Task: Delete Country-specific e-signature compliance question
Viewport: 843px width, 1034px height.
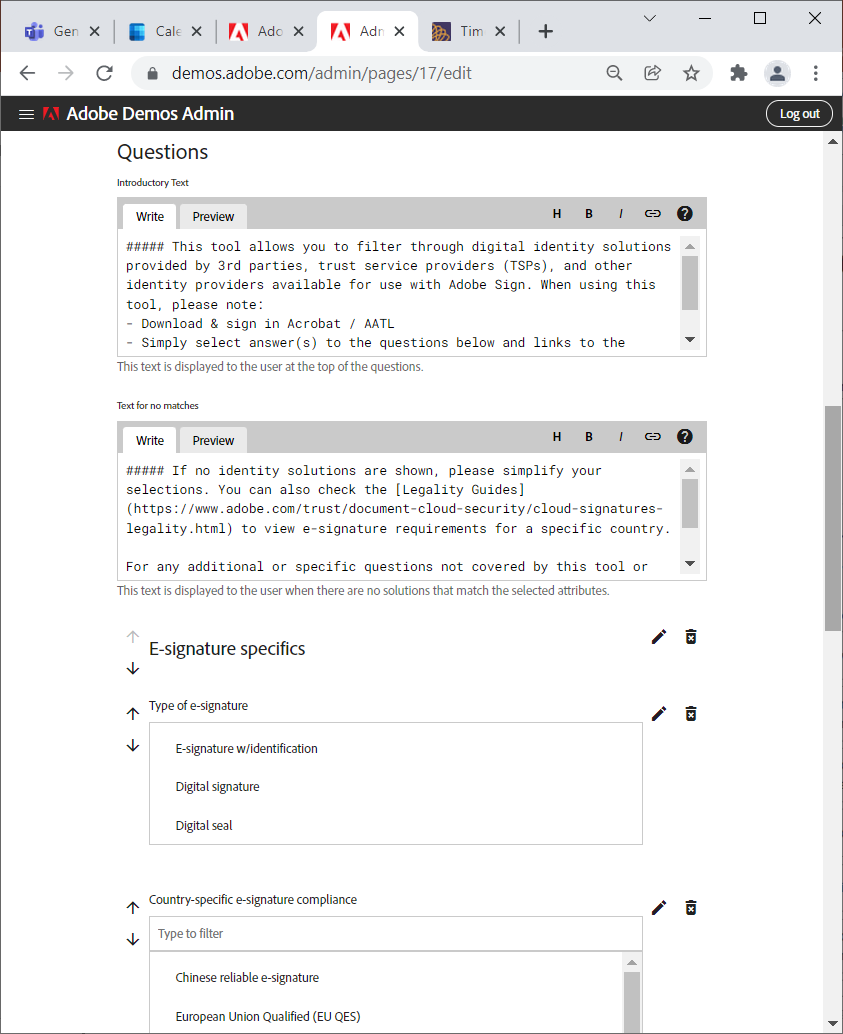Action: [691, 908]
